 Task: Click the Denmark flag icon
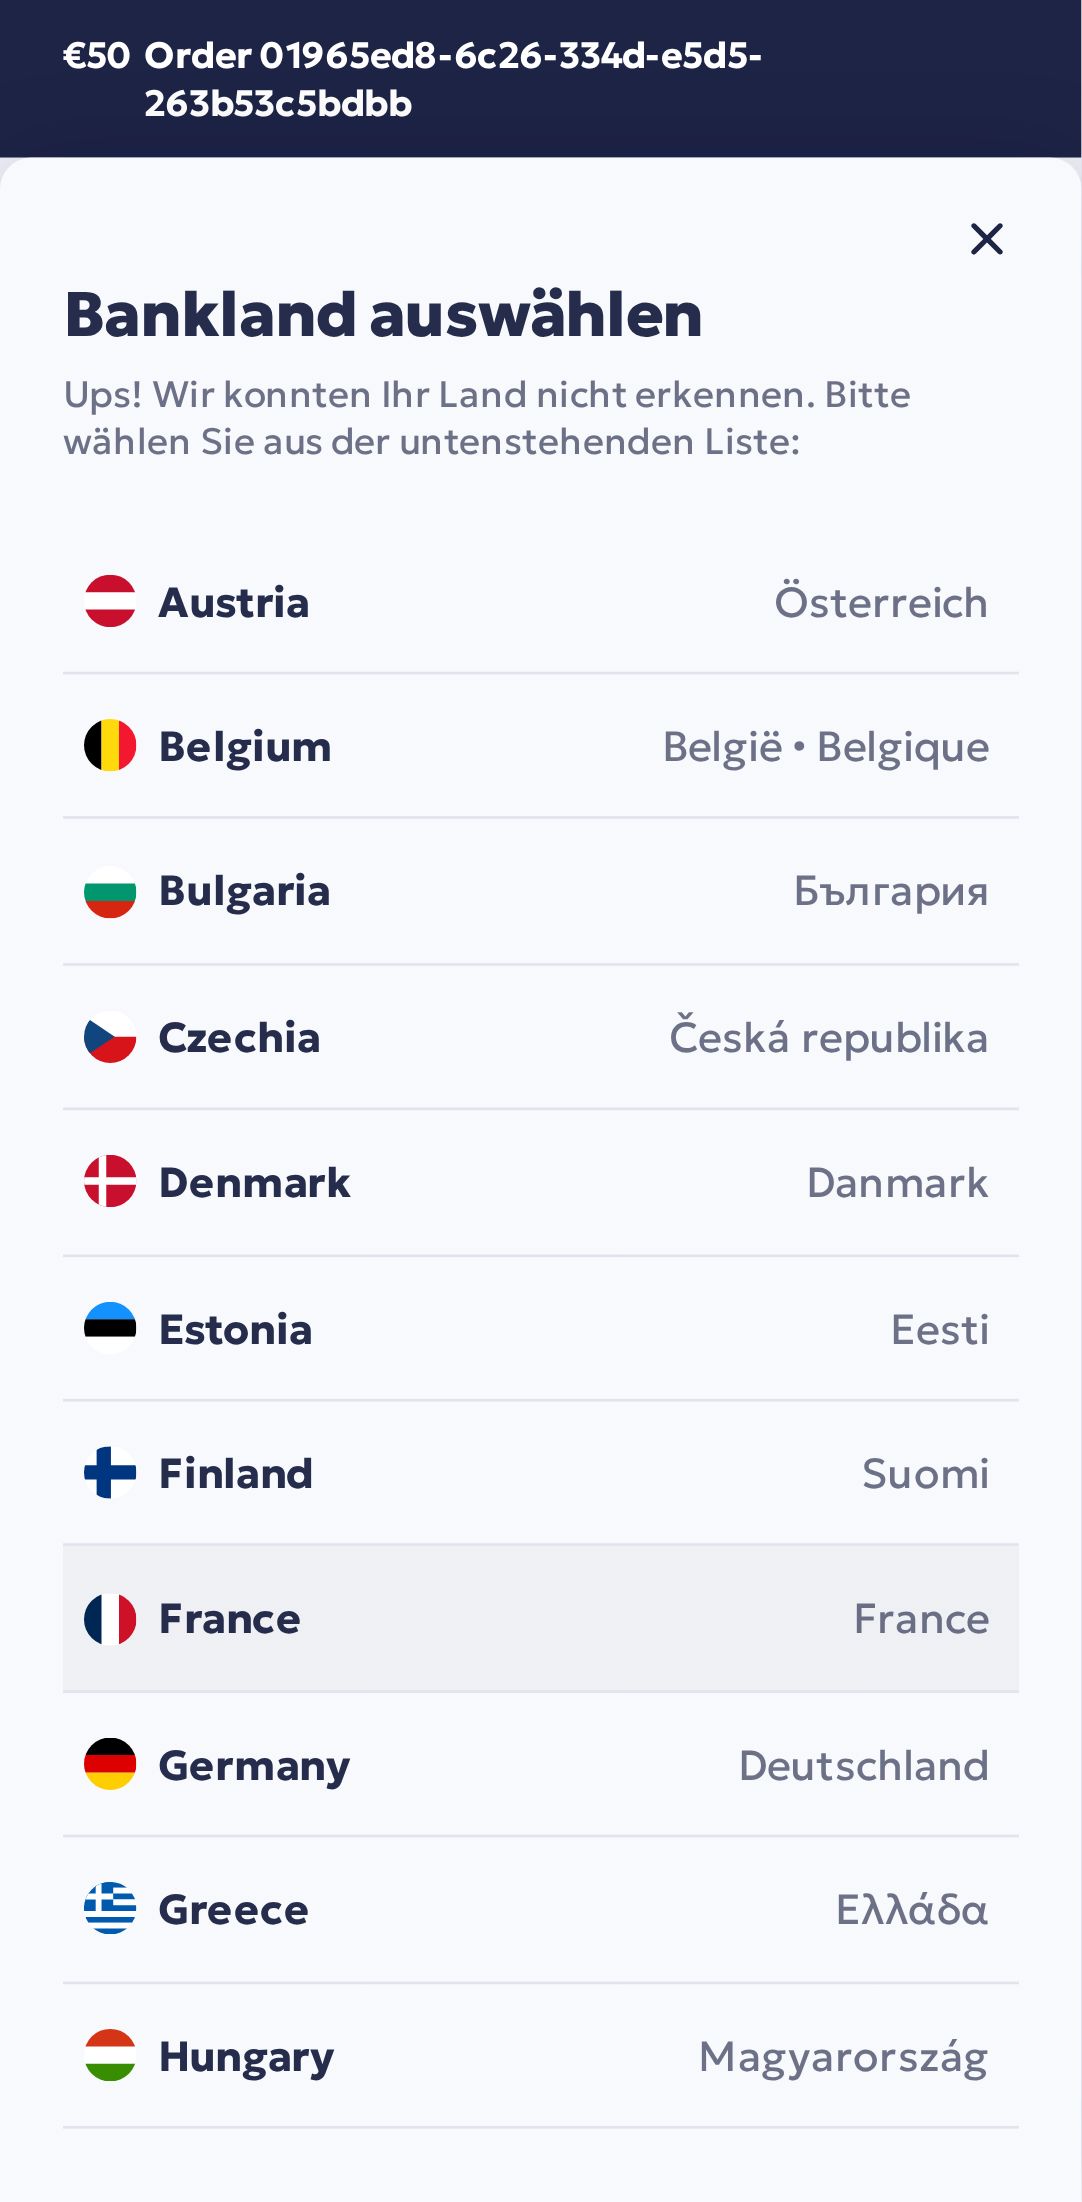coord(110,1182)
